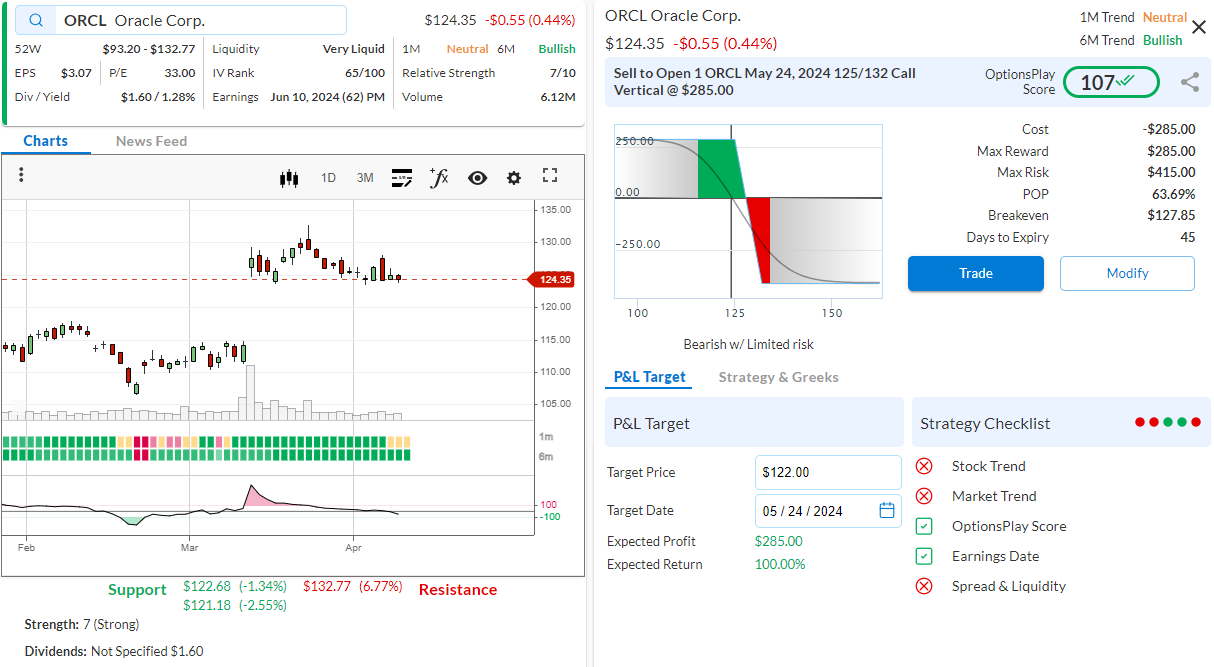The width and height of the screenshot is (1214, 667).
Task: Click the Volume 6.12M value
Action: (558, 97)
